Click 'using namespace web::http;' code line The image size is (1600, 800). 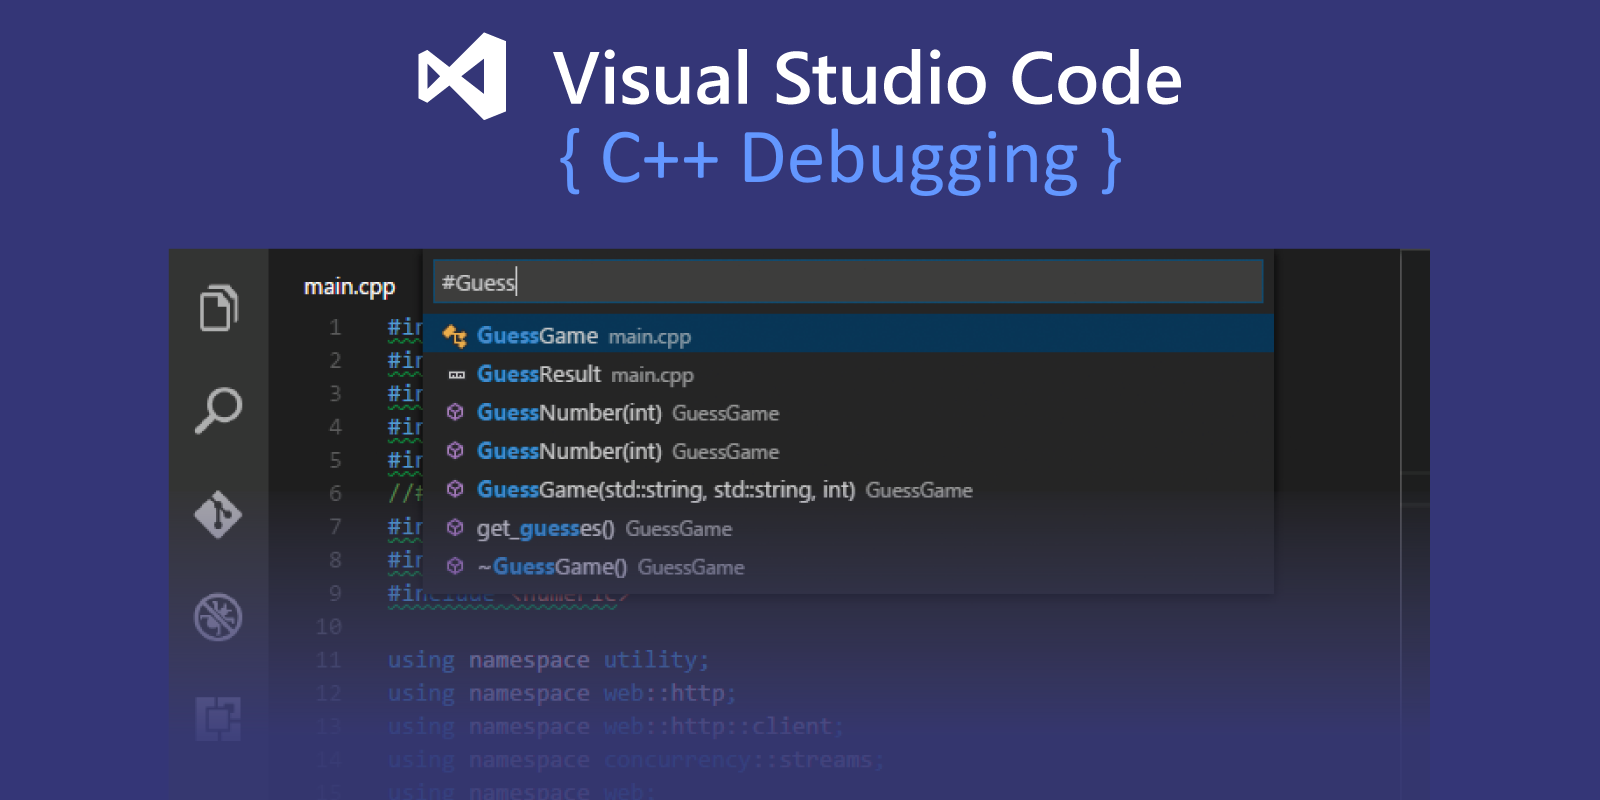point(561,693)
